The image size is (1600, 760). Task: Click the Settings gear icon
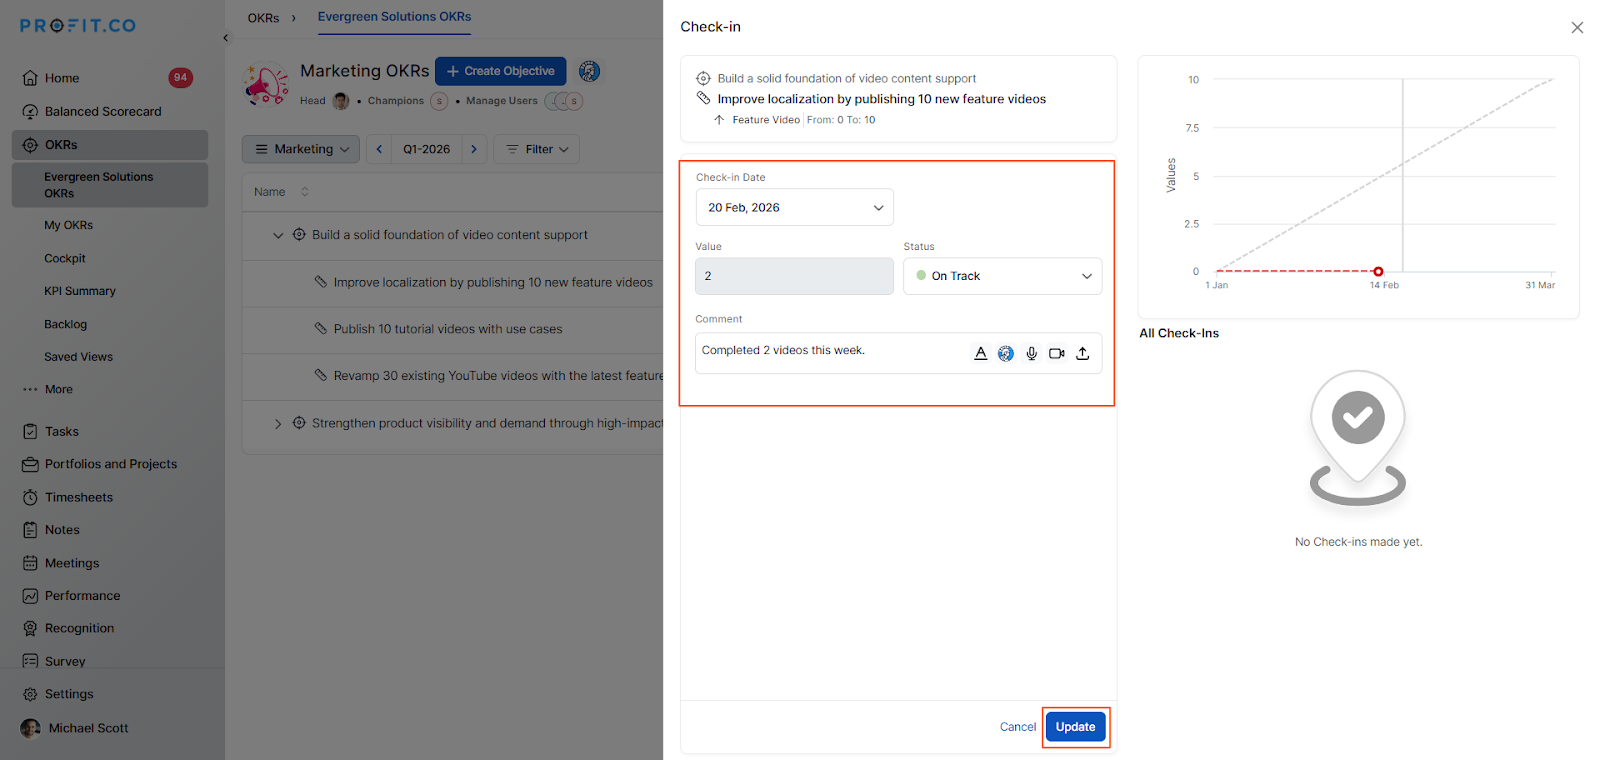pyautogui.click(x=30, y=694)
